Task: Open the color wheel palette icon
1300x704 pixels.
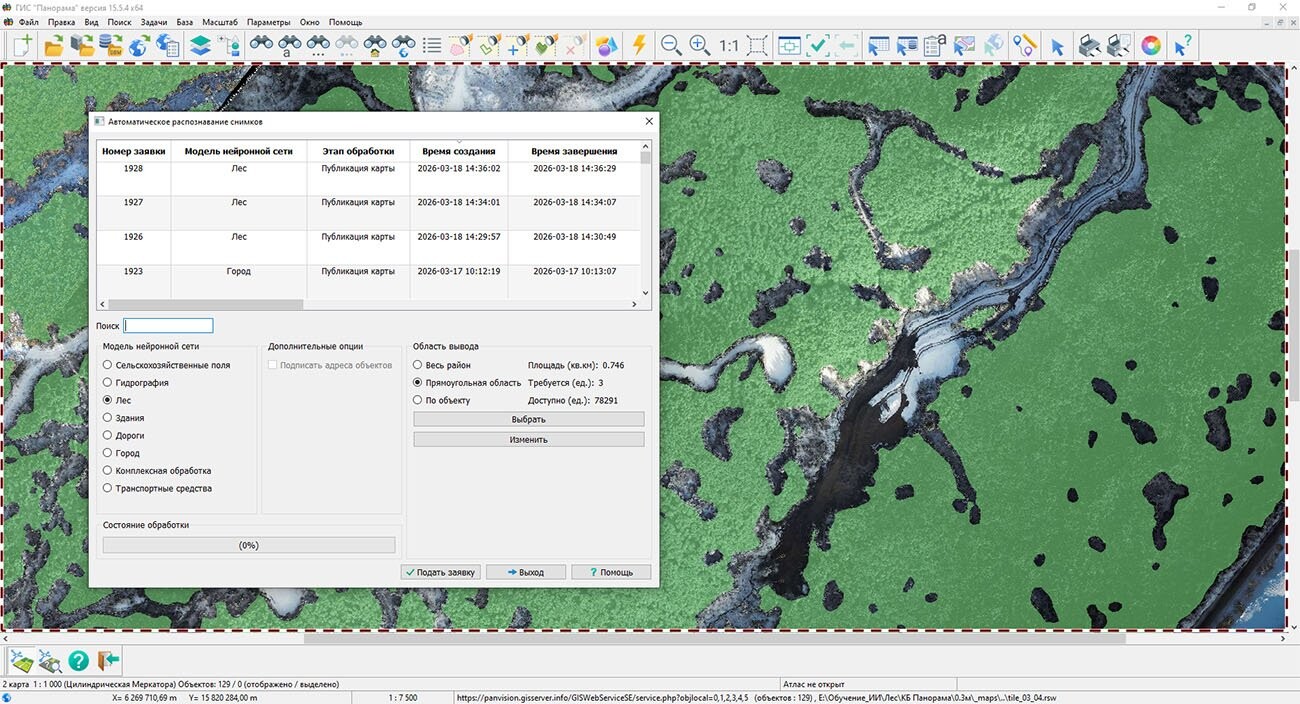Action: tap(1151, 45)
